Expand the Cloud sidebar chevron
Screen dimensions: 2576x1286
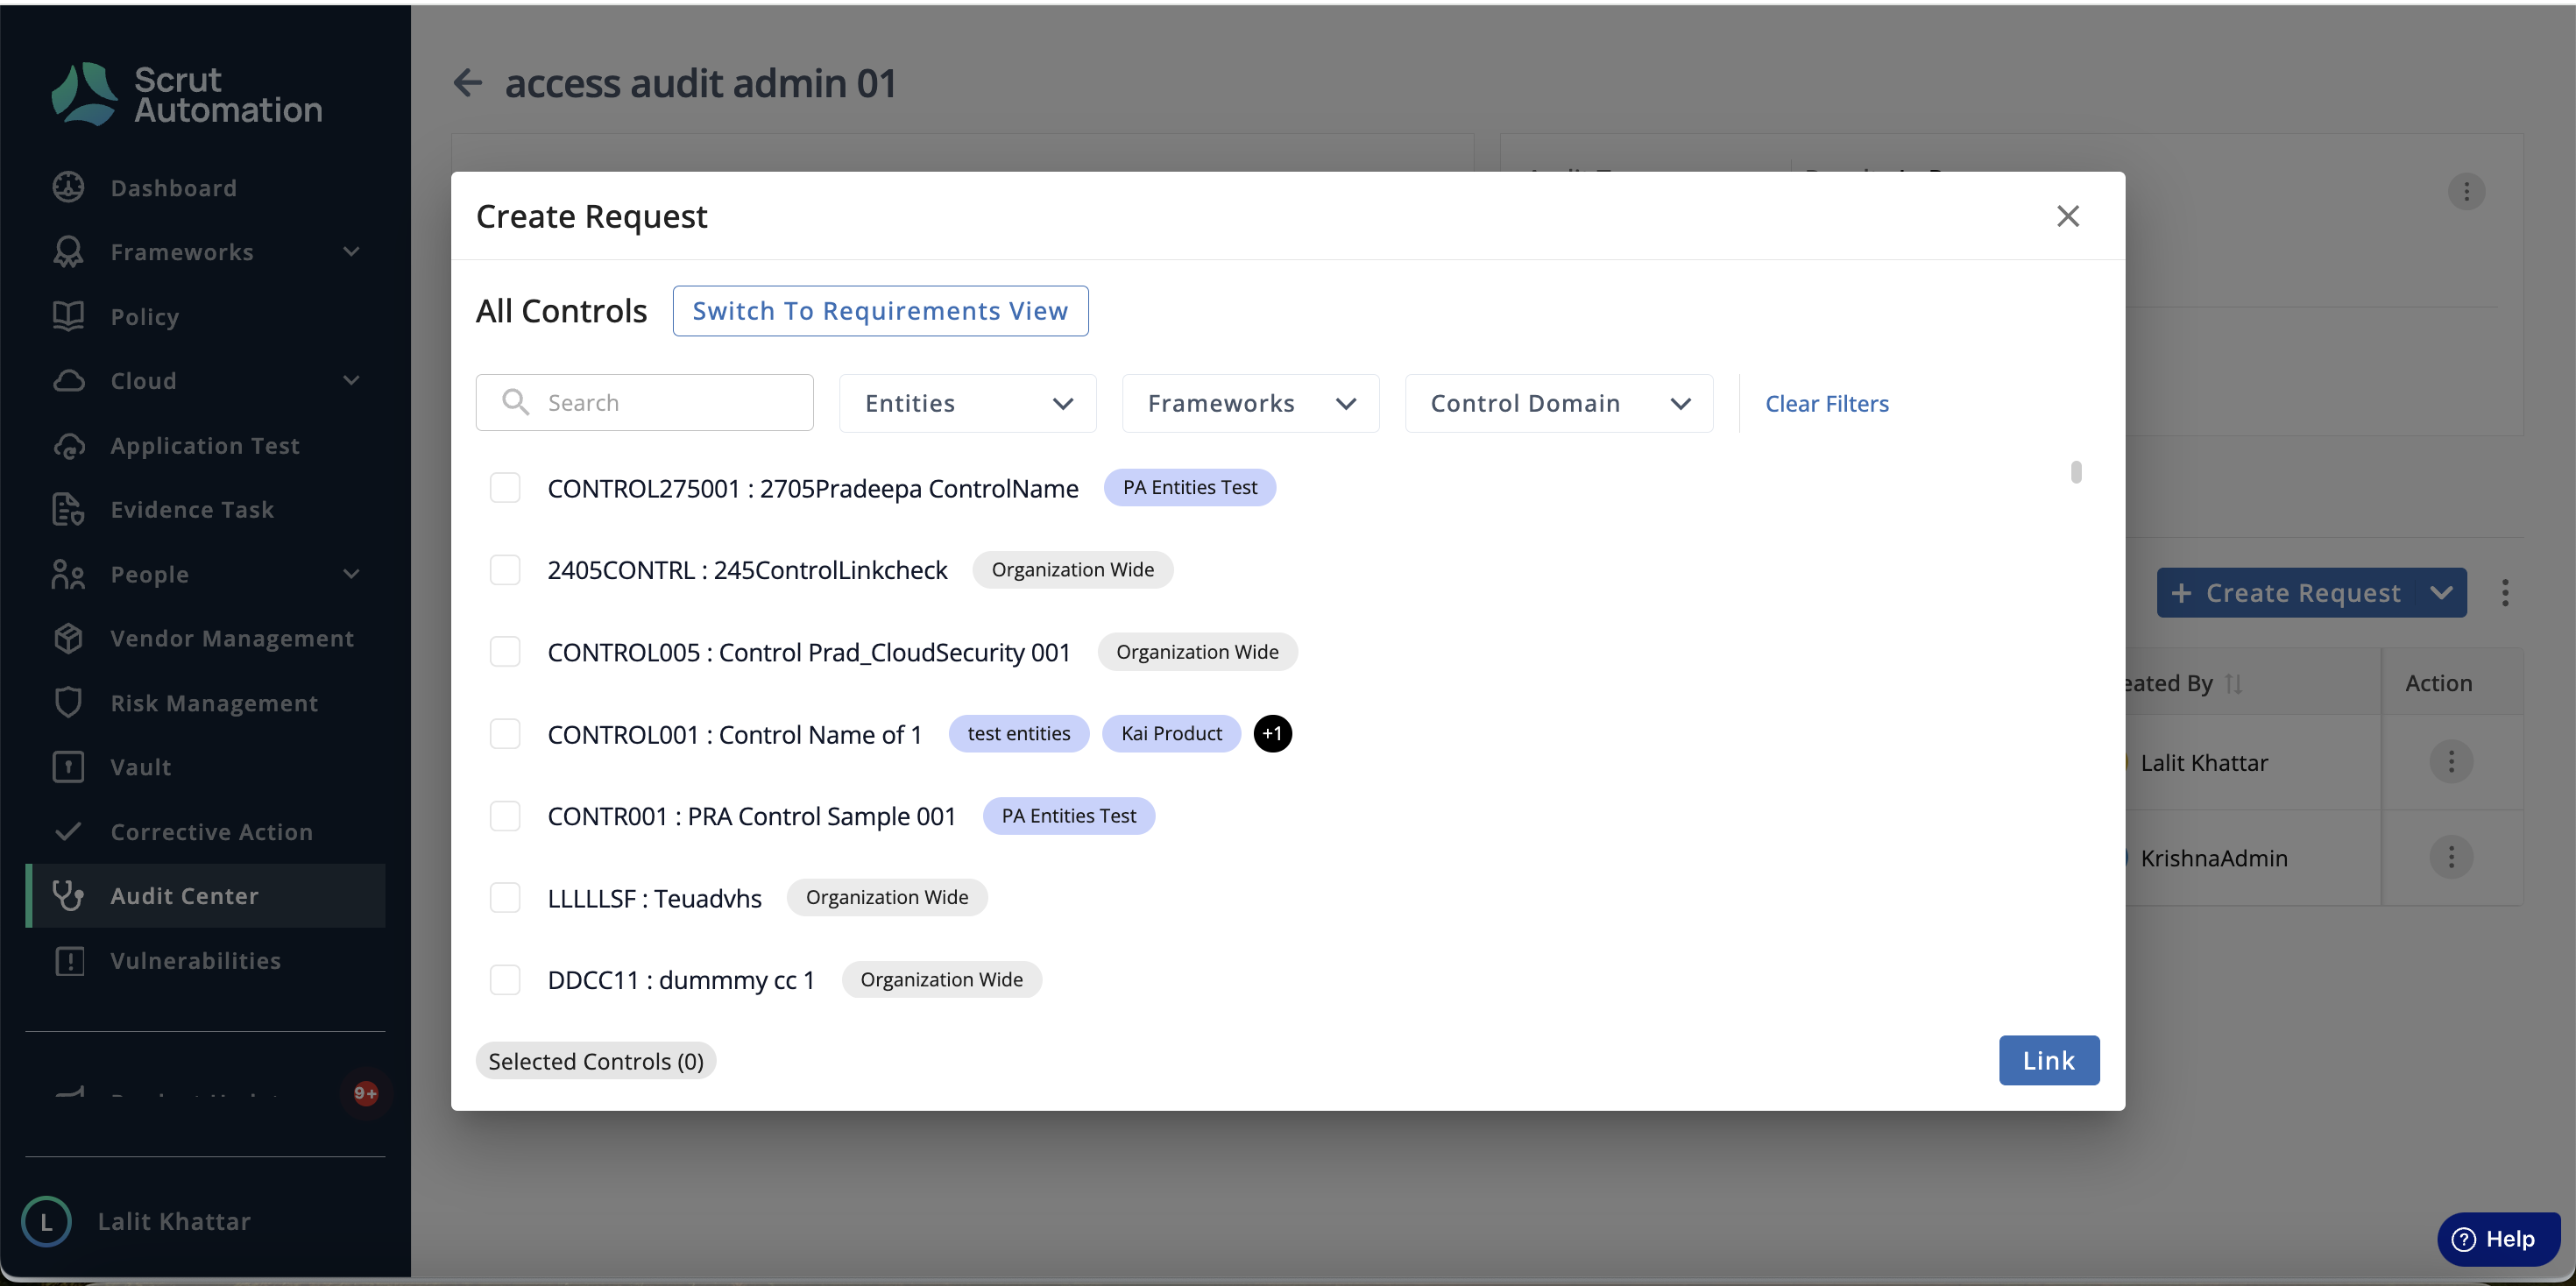click(x=351, y=381)
